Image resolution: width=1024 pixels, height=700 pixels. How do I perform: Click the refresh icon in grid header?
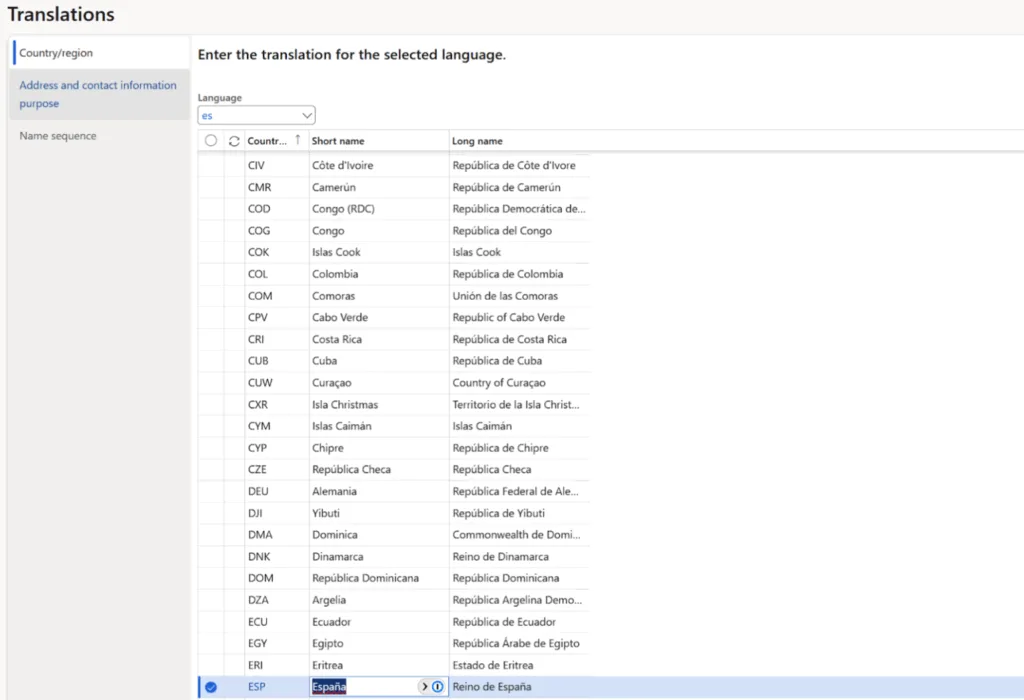[x=234, y=141]
